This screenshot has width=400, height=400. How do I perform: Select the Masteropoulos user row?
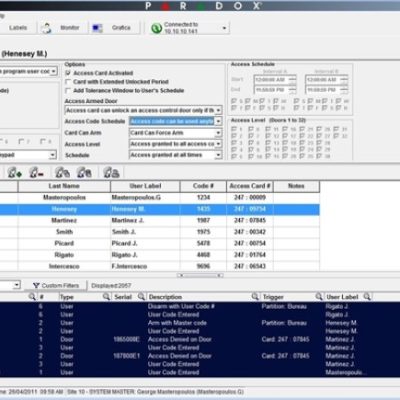click(x=160, y=197)
